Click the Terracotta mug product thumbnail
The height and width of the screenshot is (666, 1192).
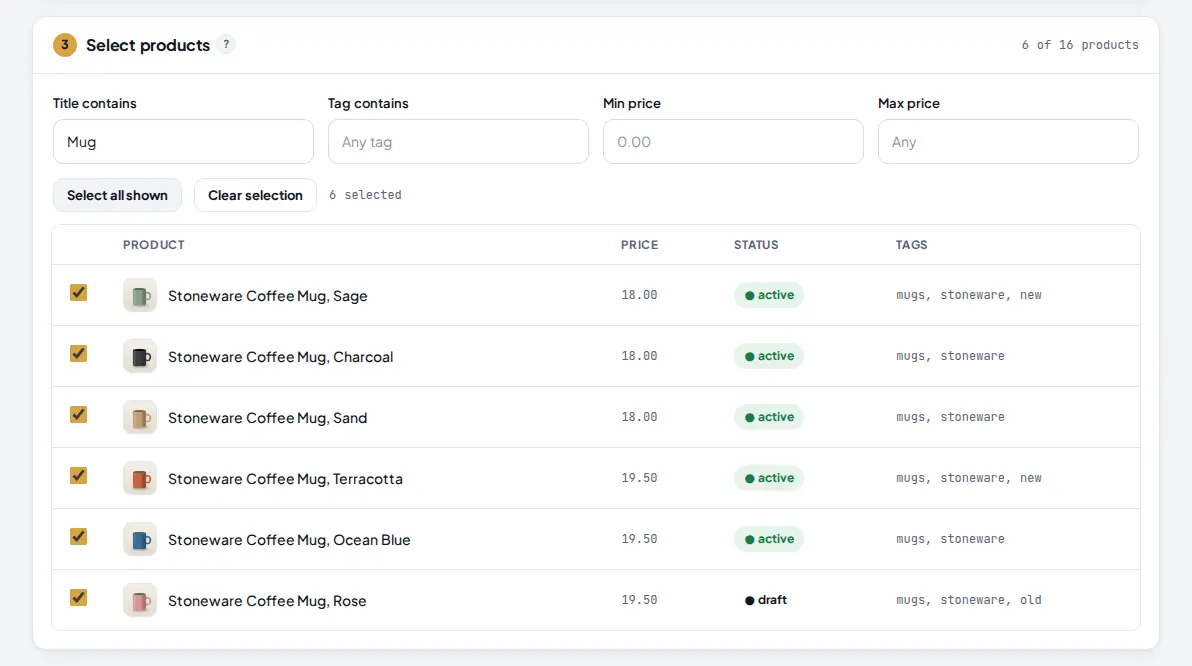140,478
